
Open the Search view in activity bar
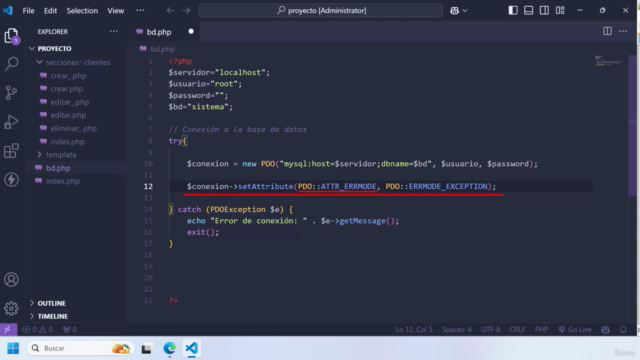pos(11,64)
